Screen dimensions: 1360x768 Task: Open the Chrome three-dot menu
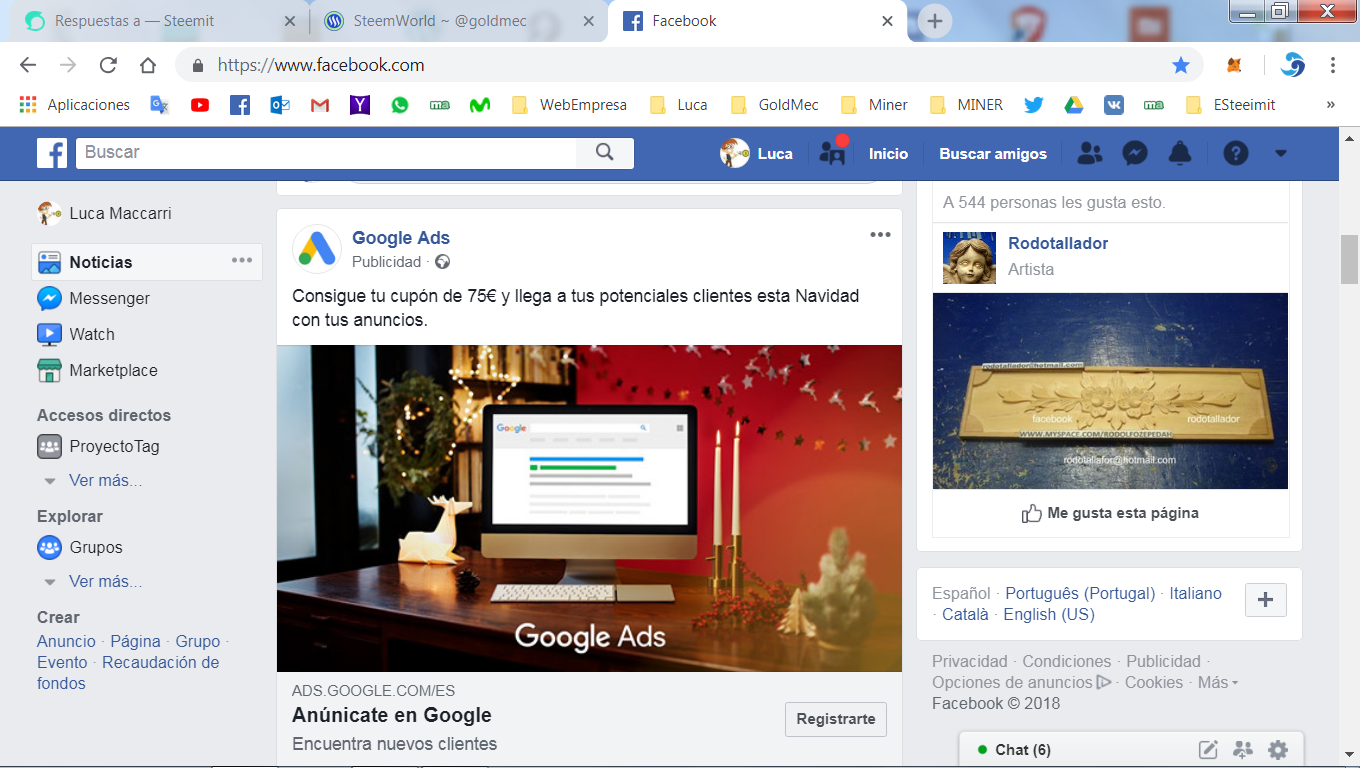point(1333,65)
